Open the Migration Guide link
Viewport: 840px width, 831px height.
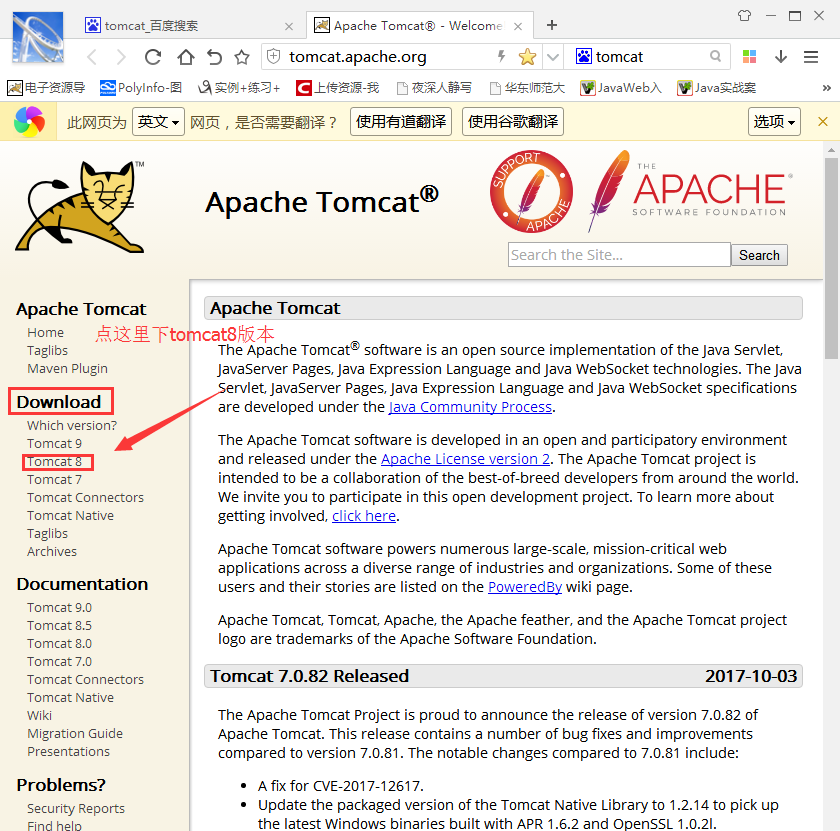75,733
